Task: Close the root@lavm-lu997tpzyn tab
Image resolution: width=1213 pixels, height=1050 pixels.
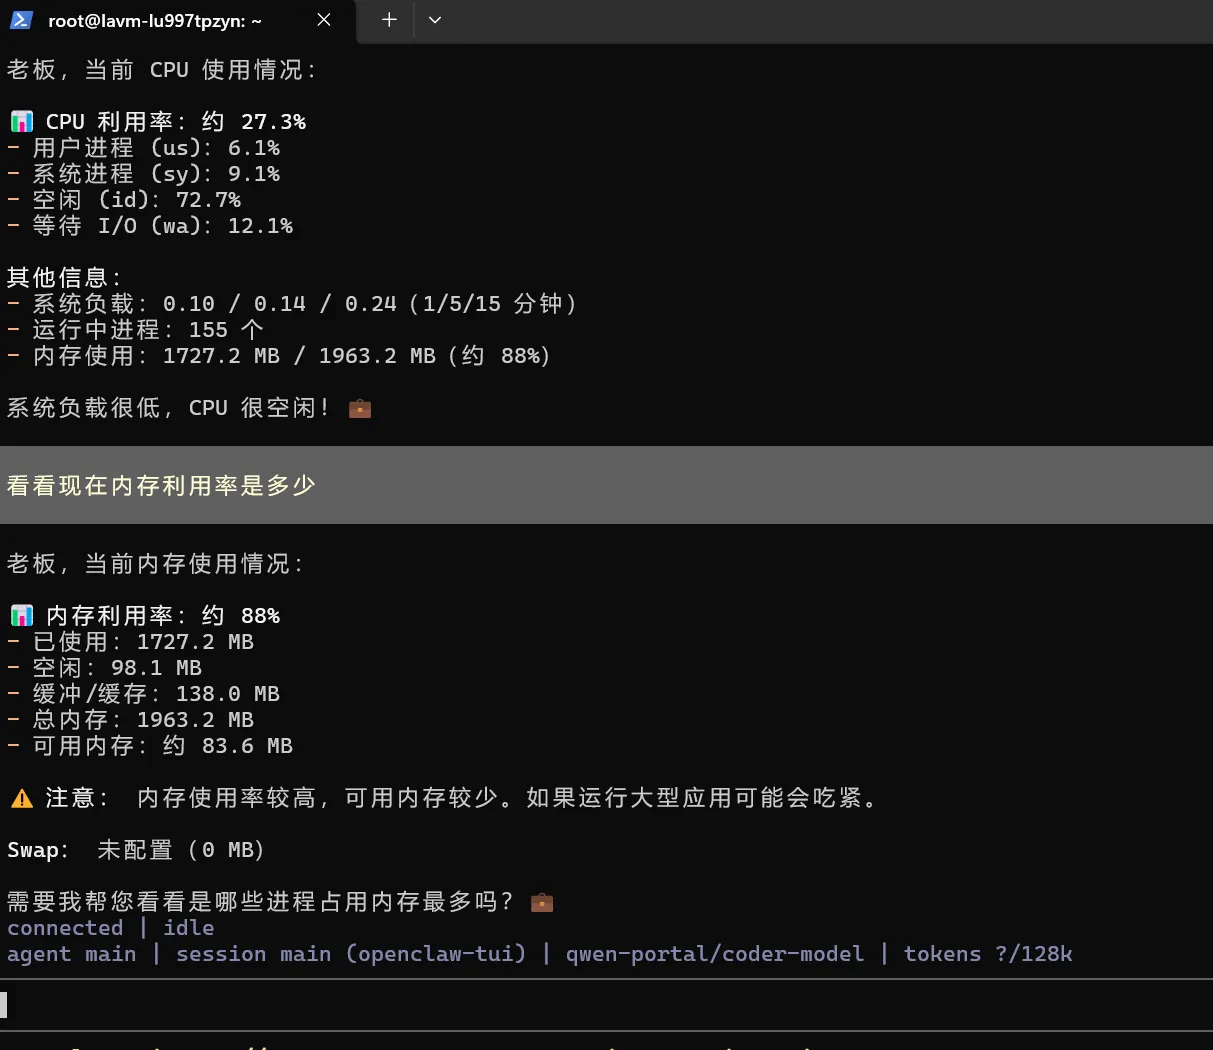Action: [323, 20]
